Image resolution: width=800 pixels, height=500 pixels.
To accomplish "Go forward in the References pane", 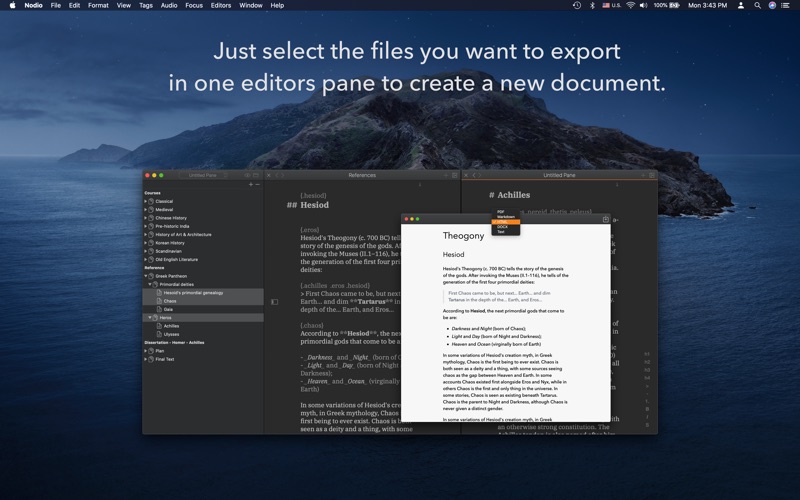I will pyautogui.click(x=282, y=175).
